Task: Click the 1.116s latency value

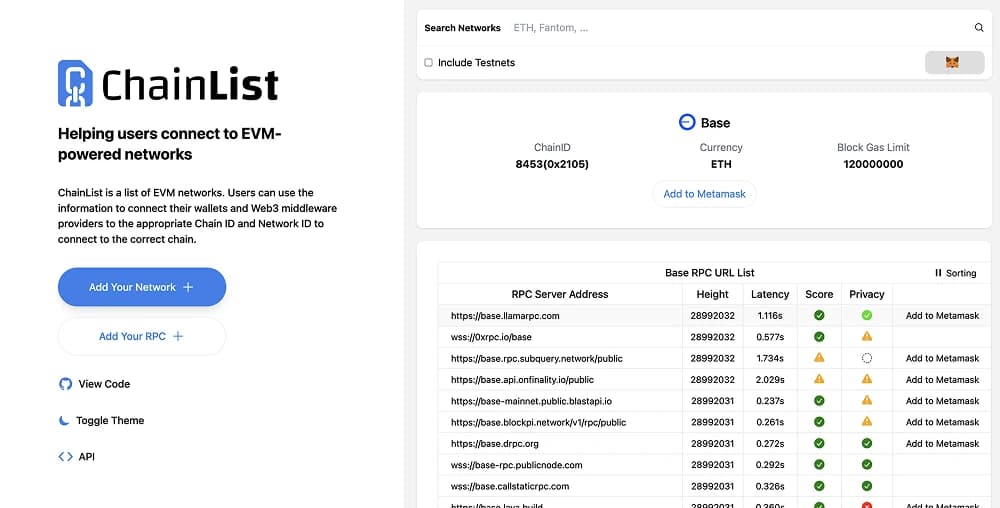Action: pyautogui.click(x=770, y=316)
